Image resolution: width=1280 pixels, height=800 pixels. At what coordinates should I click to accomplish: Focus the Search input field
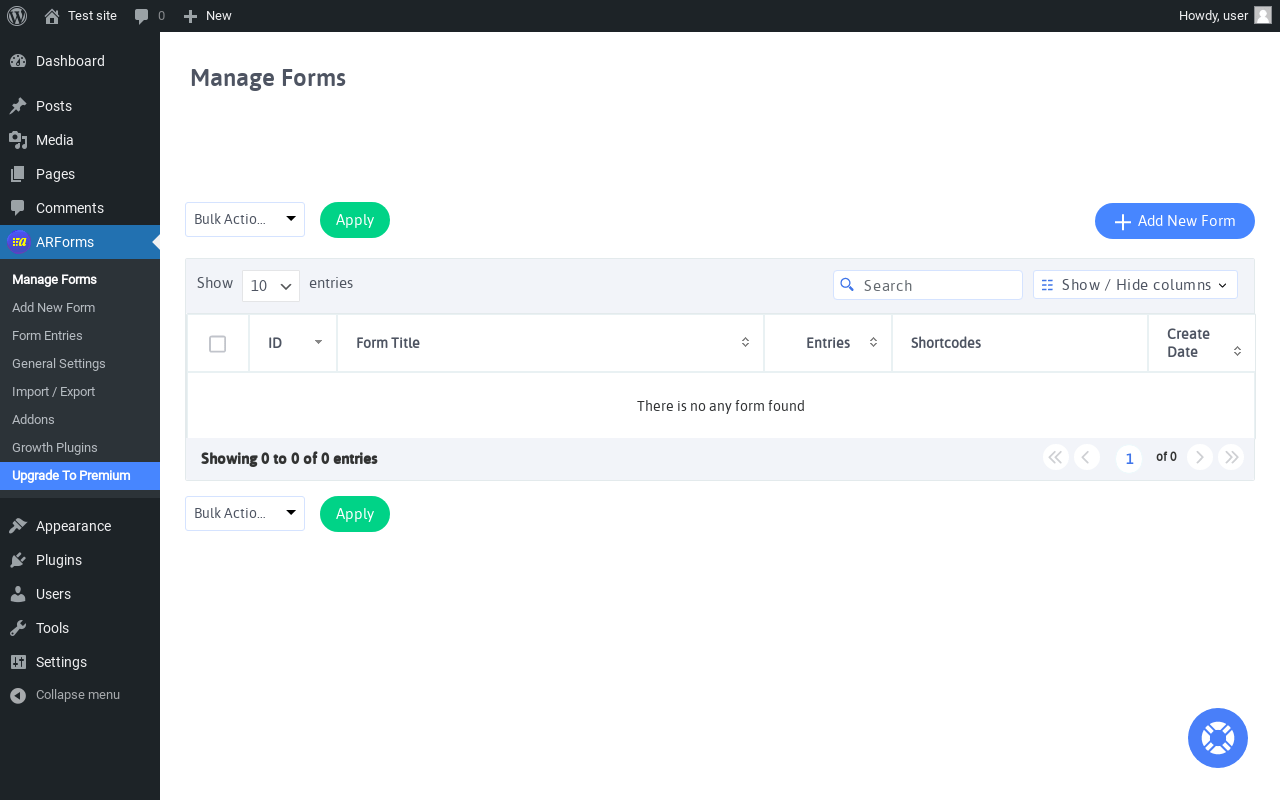click(928, 285)
